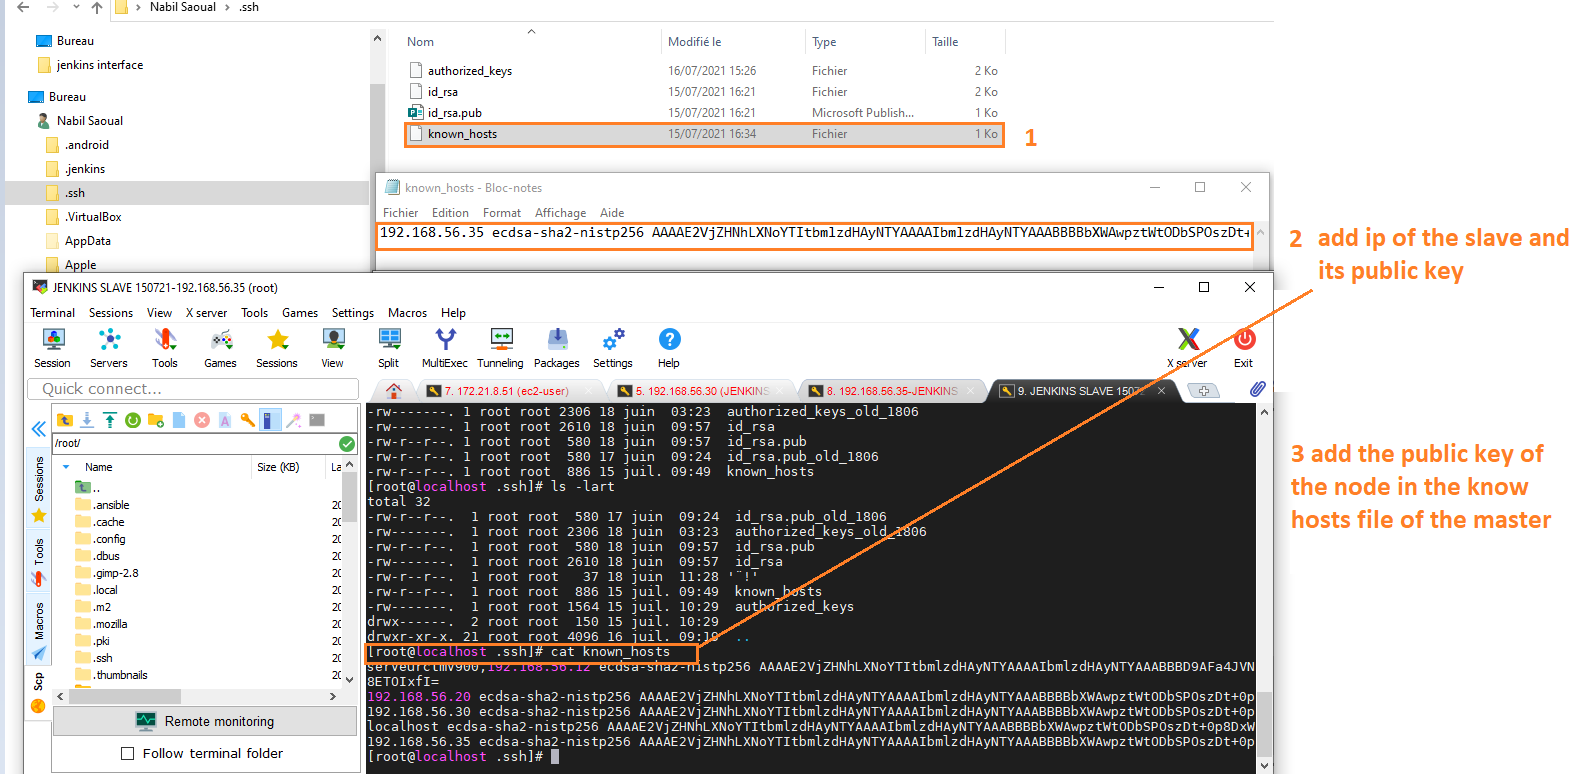Click the download selected files icon
1587x774 pixels.
87,420
